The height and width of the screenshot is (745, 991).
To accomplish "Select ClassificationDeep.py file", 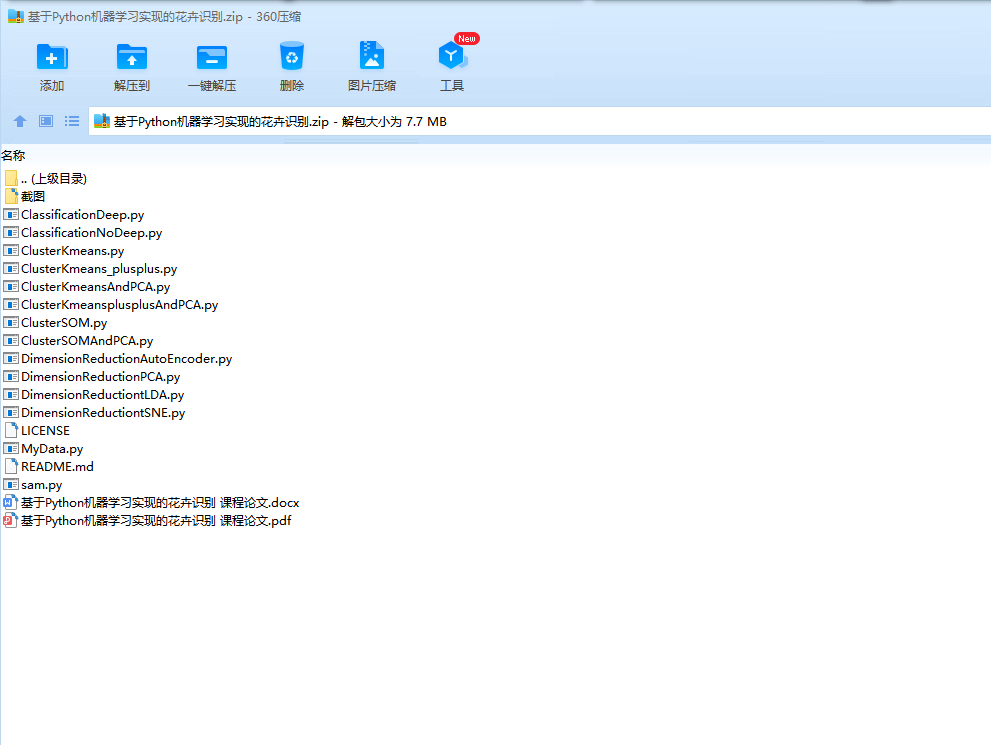I will (x=74, y=215).
